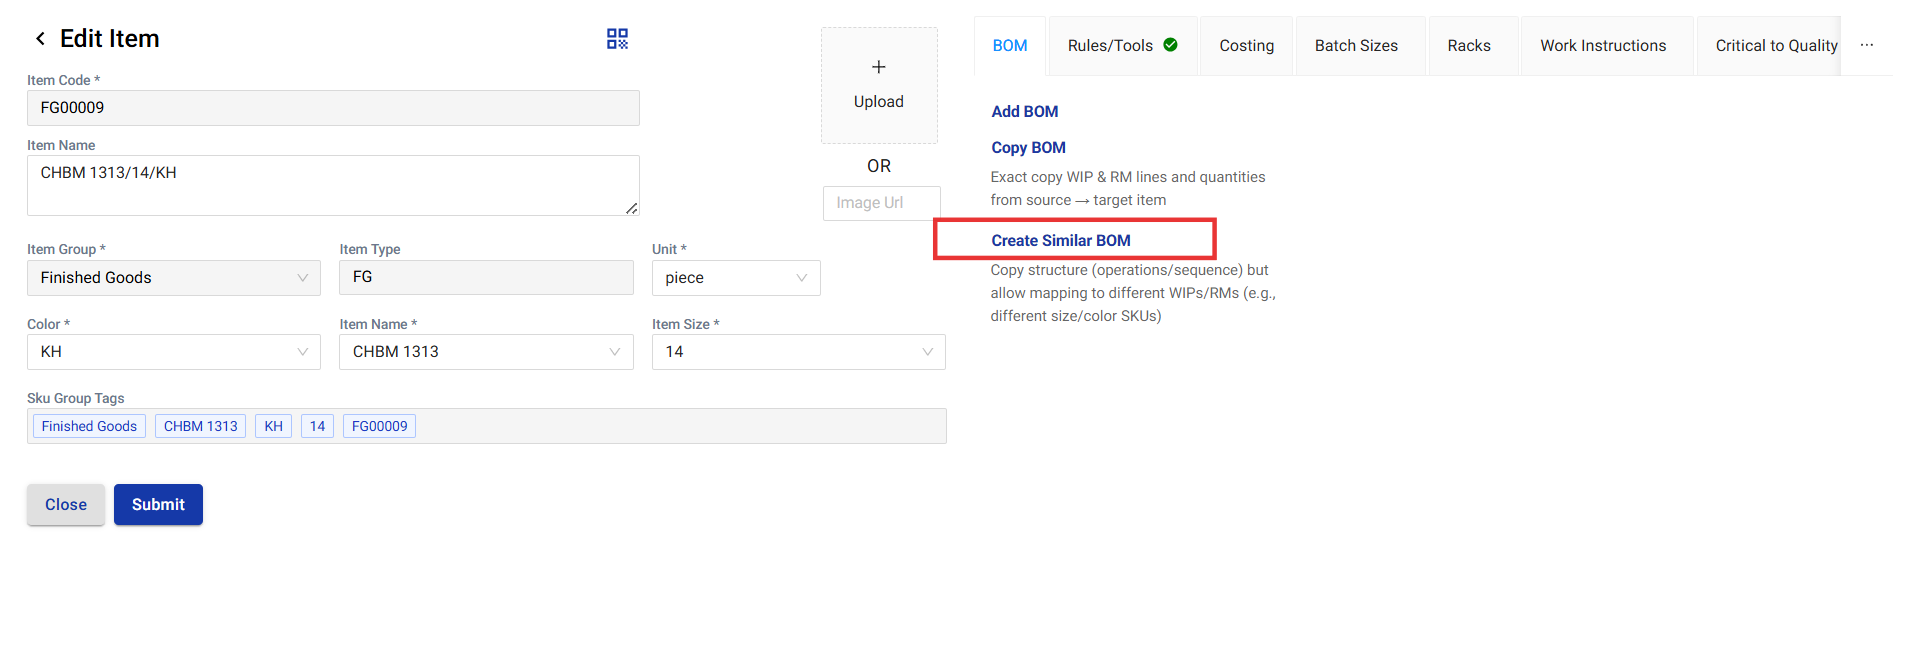The width and height of the screenshot is (1918, 649).
Task: Go to the Work Instructions tab
Action: pyautogui.click(x=1602, y=46)
